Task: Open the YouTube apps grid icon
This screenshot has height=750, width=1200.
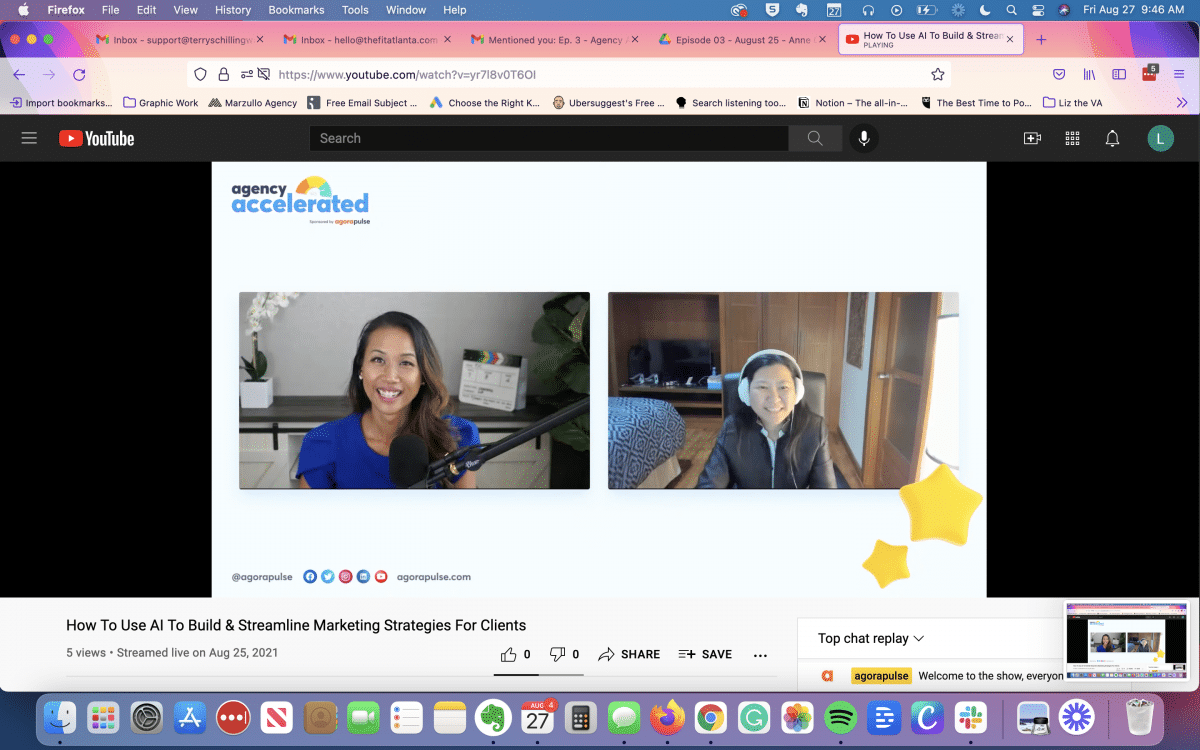Action: [1072, 138]
